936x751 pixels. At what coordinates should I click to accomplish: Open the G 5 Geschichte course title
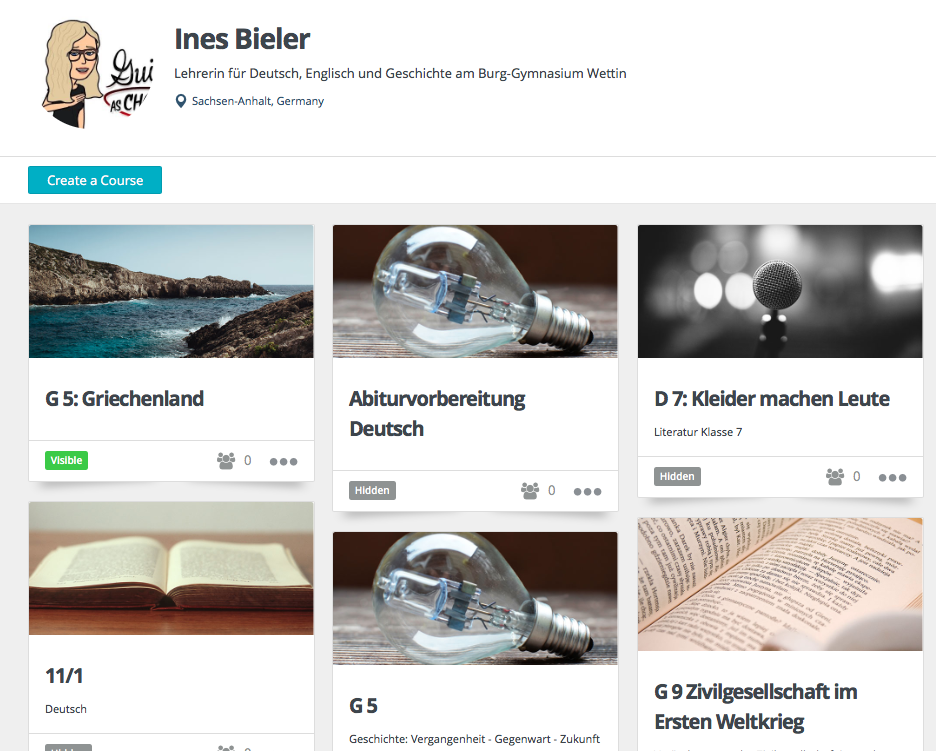pos(363,706)
